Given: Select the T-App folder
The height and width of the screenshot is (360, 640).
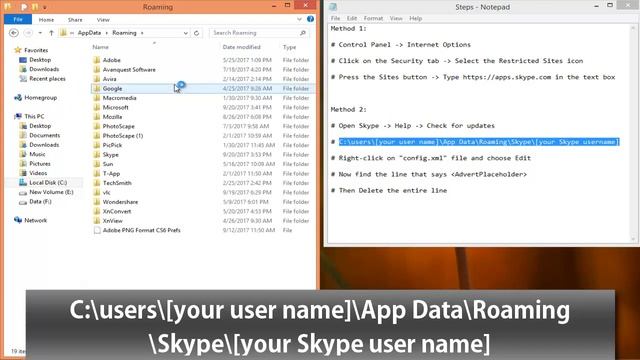Looking at the screenshot, I should [x=111, y=173].
